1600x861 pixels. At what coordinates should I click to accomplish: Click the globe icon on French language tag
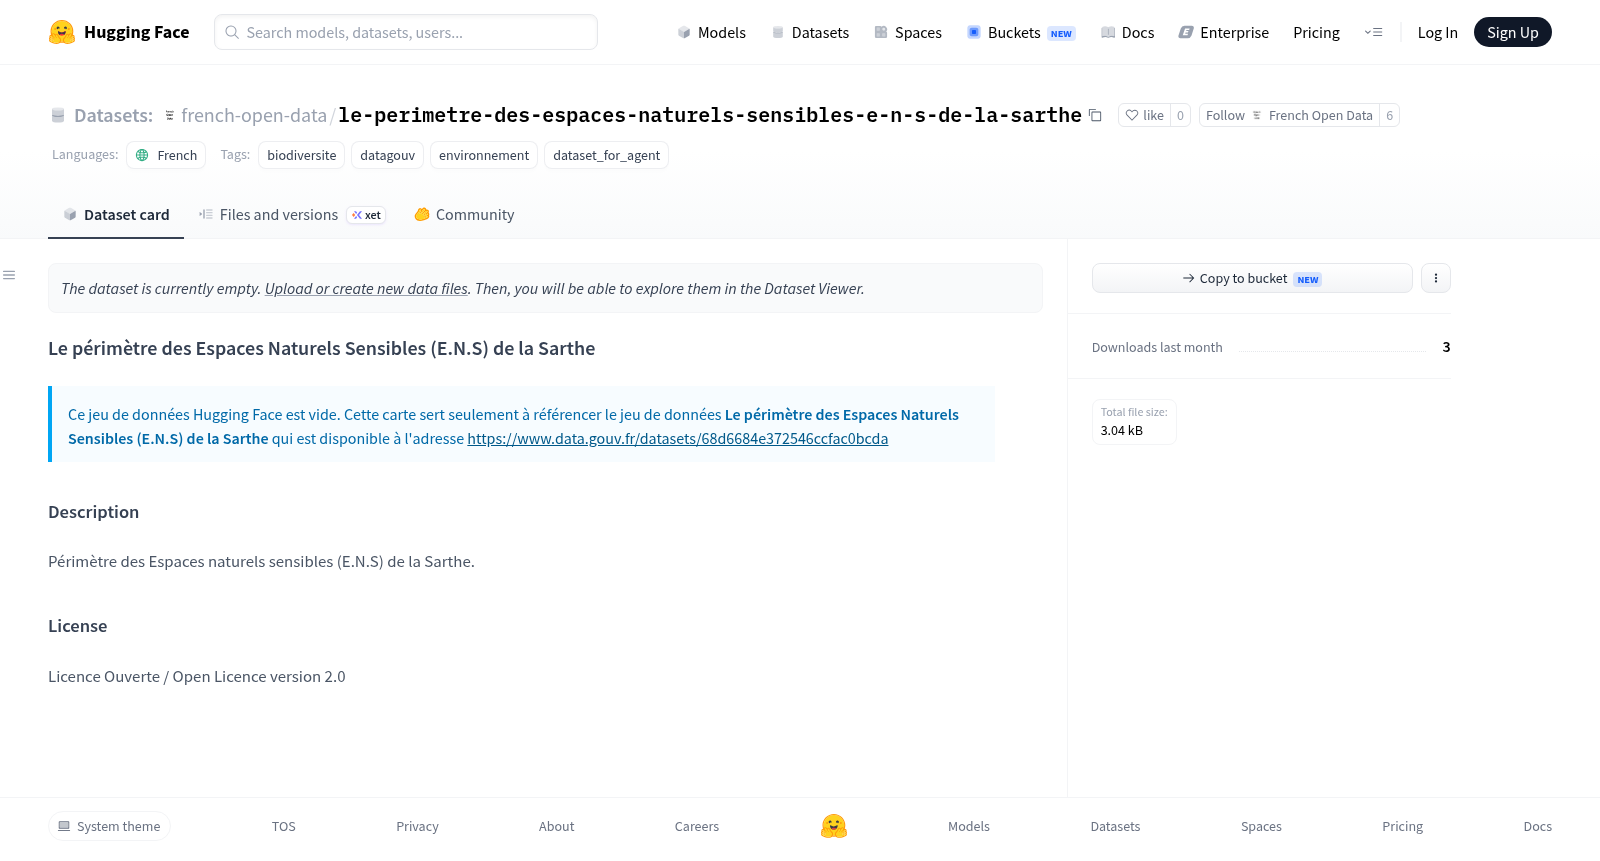click(x=142, y=155)
